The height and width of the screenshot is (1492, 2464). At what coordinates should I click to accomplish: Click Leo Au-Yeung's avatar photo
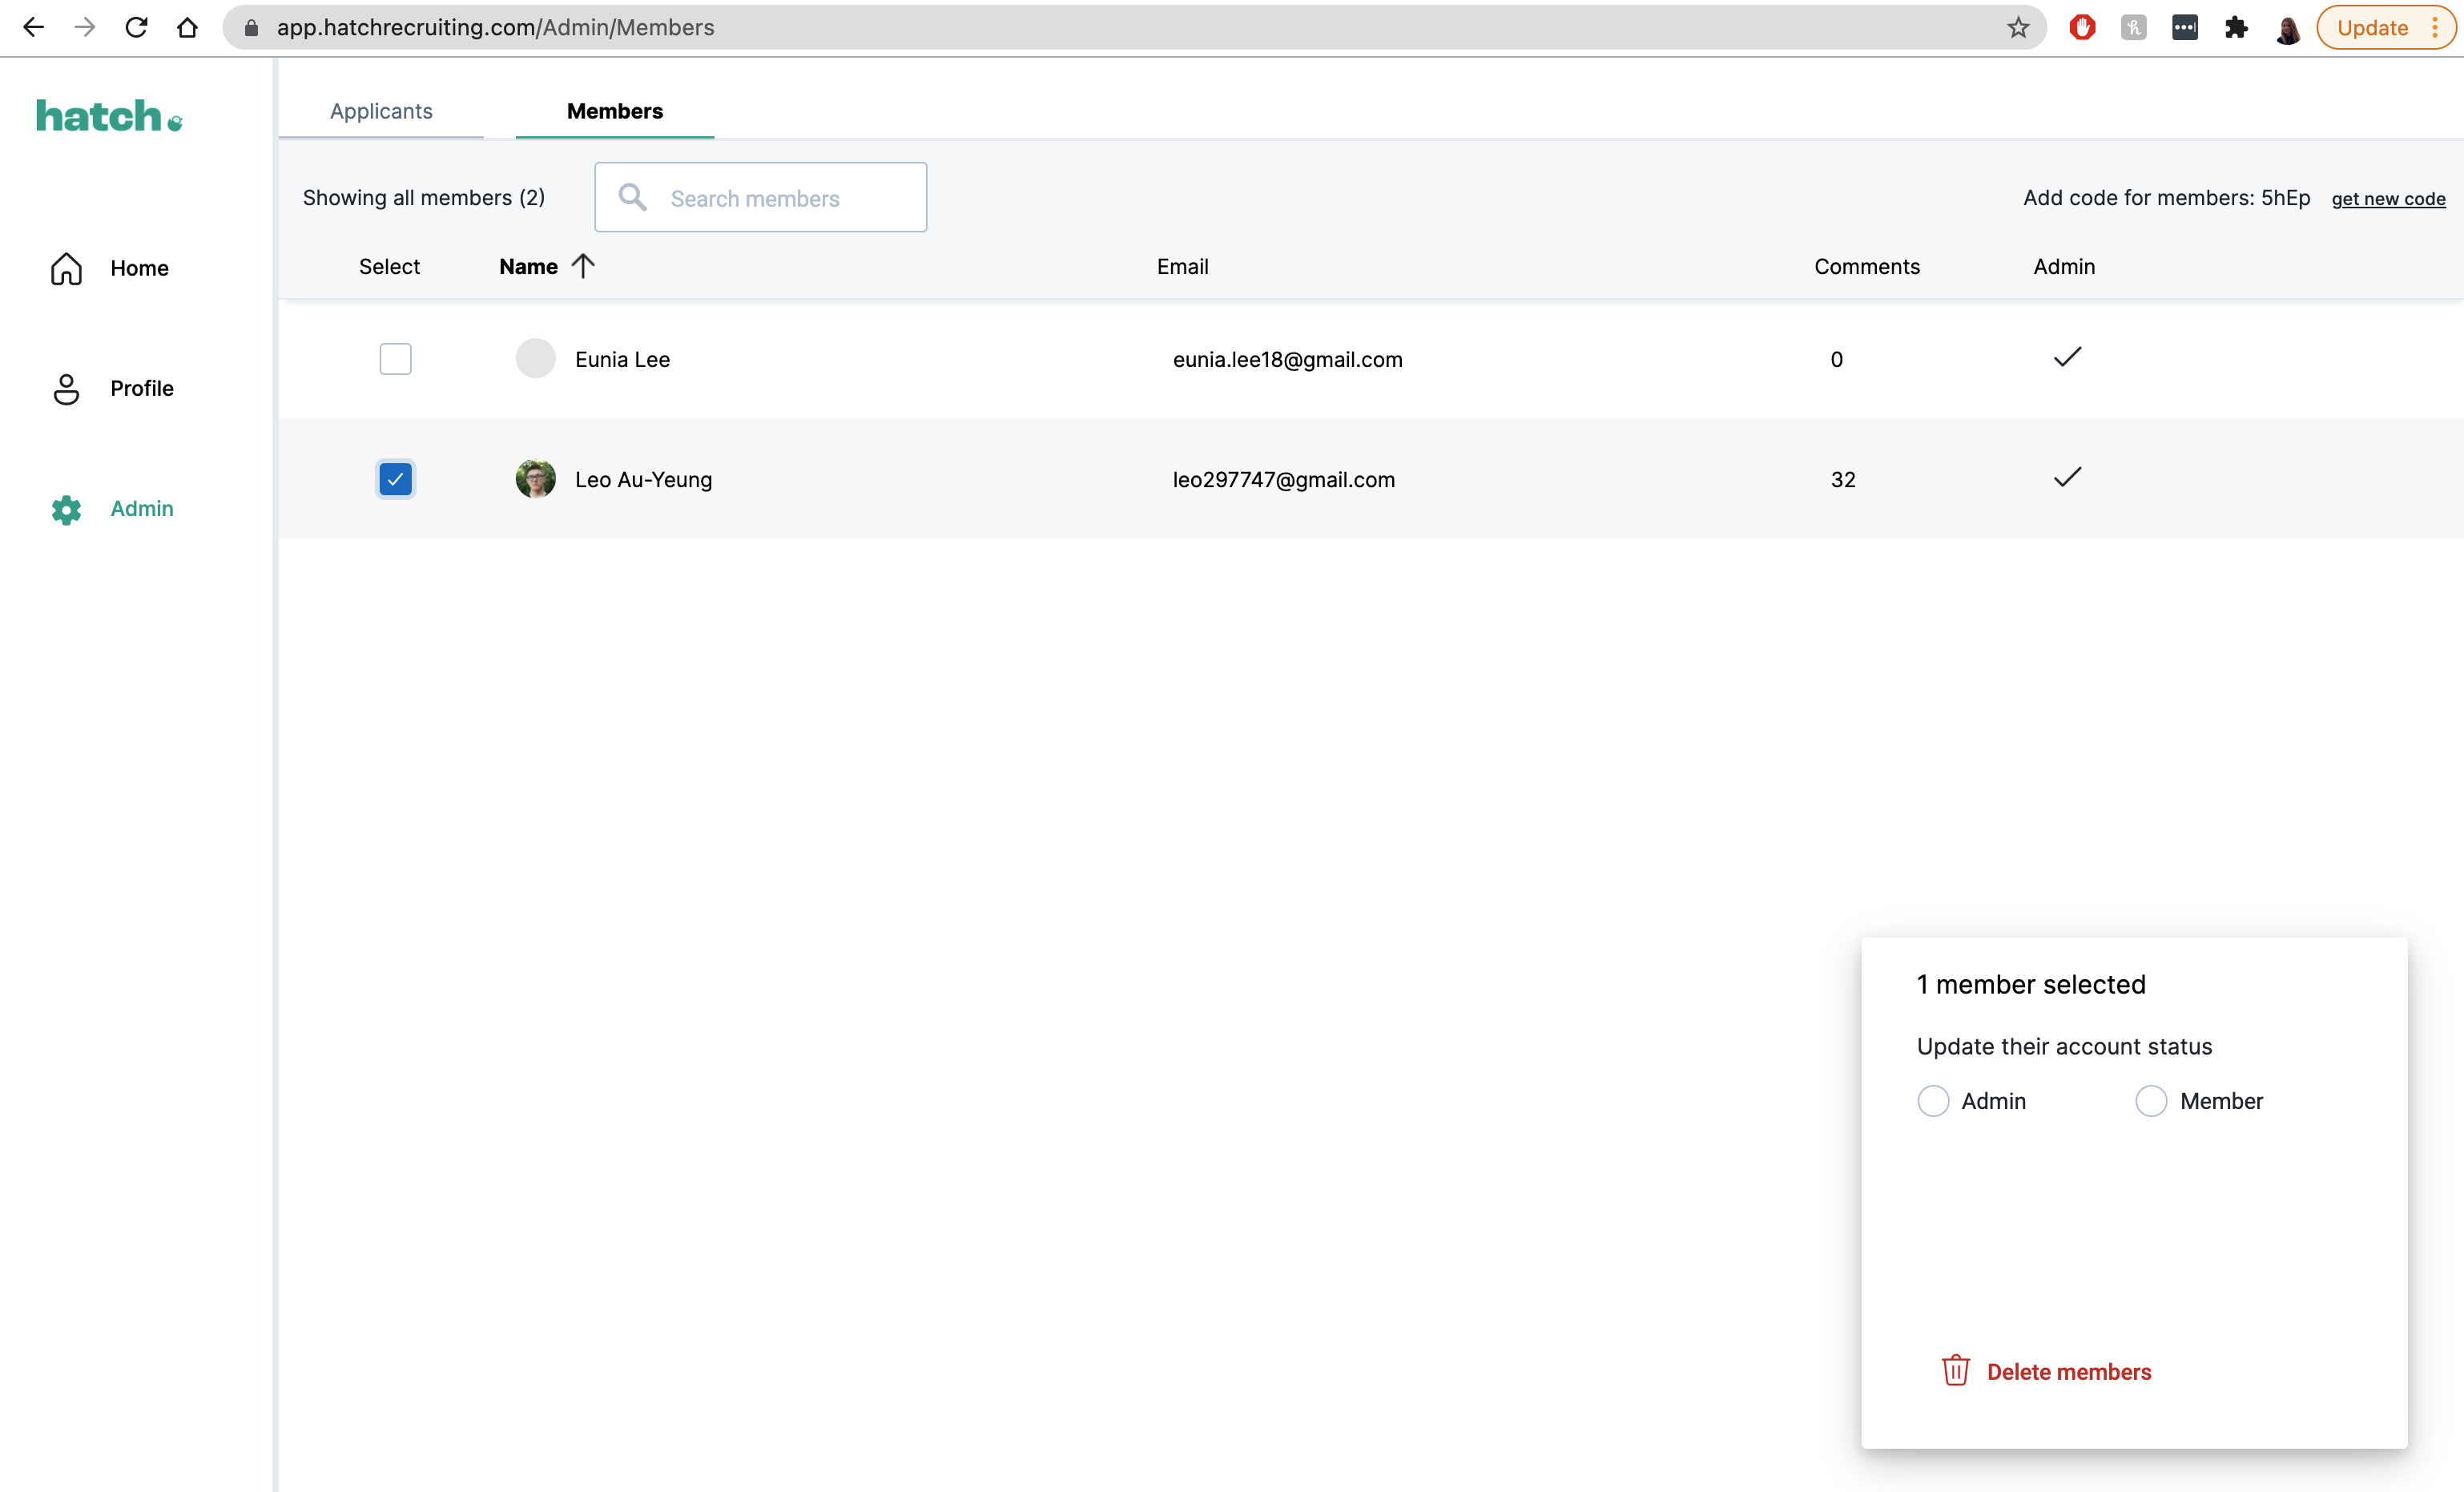pyautogui.click(x=535, y=479)
